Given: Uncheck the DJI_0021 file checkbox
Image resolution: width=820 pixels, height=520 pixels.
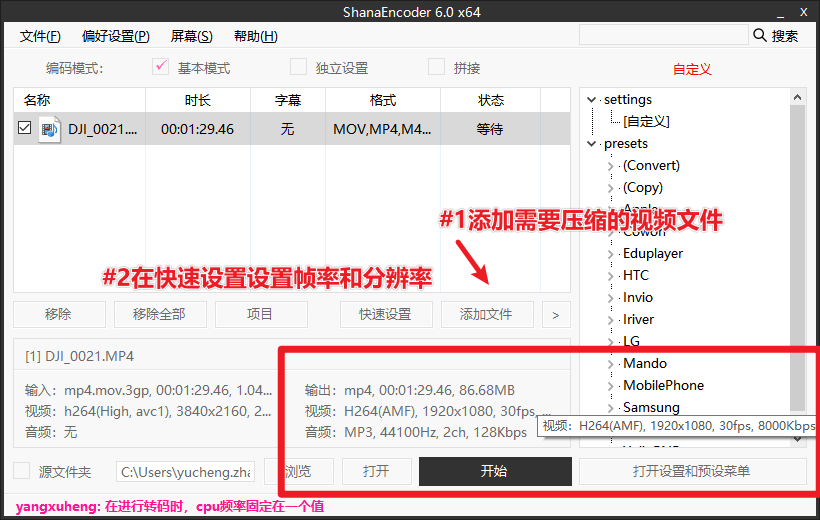Looking at the screenshot, I should tap(24, 128).
